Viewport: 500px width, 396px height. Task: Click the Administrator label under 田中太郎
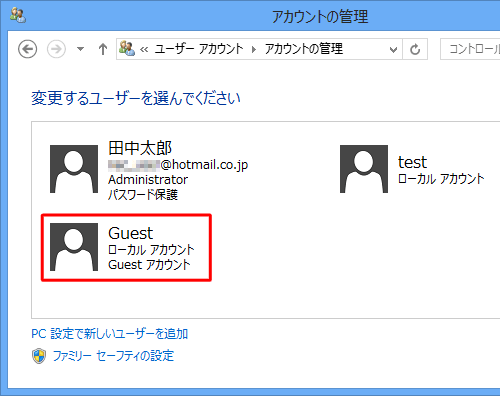point(148,180)
